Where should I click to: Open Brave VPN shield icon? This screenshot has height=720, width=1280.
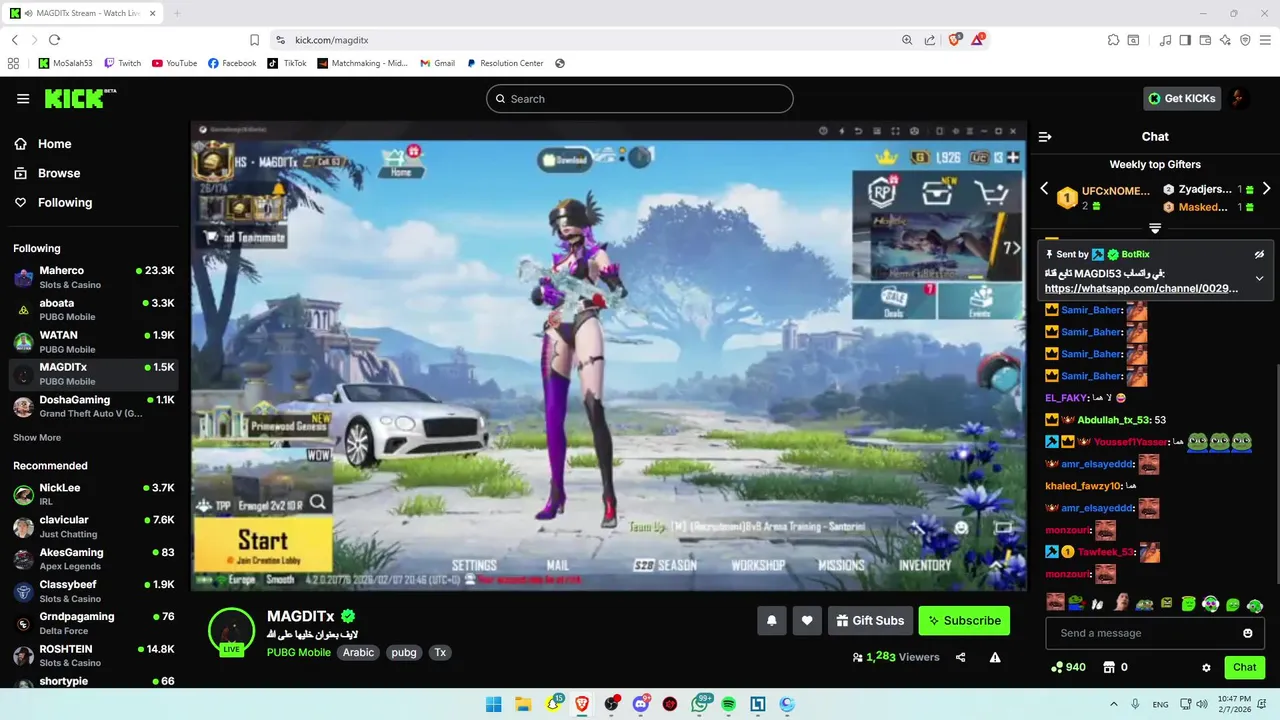tap(1245, 40)
